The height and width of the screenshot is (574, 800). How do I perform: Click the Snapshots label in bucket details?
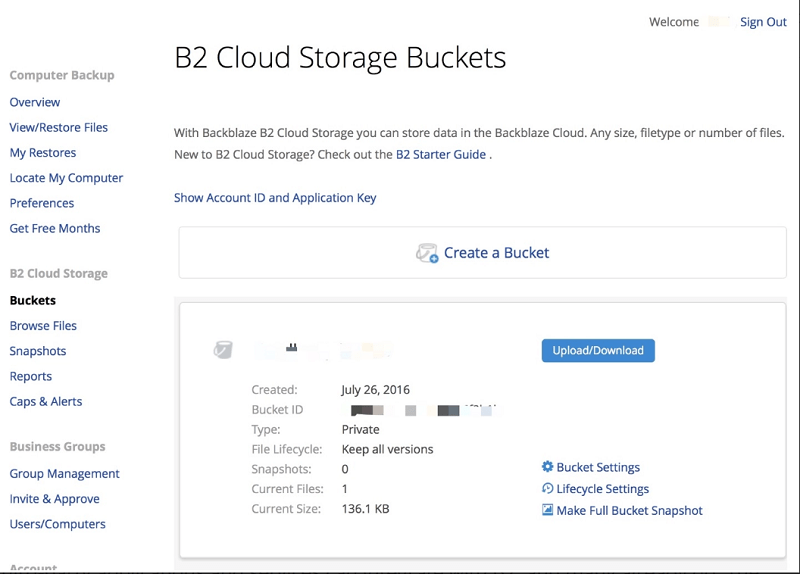(281, 469)
